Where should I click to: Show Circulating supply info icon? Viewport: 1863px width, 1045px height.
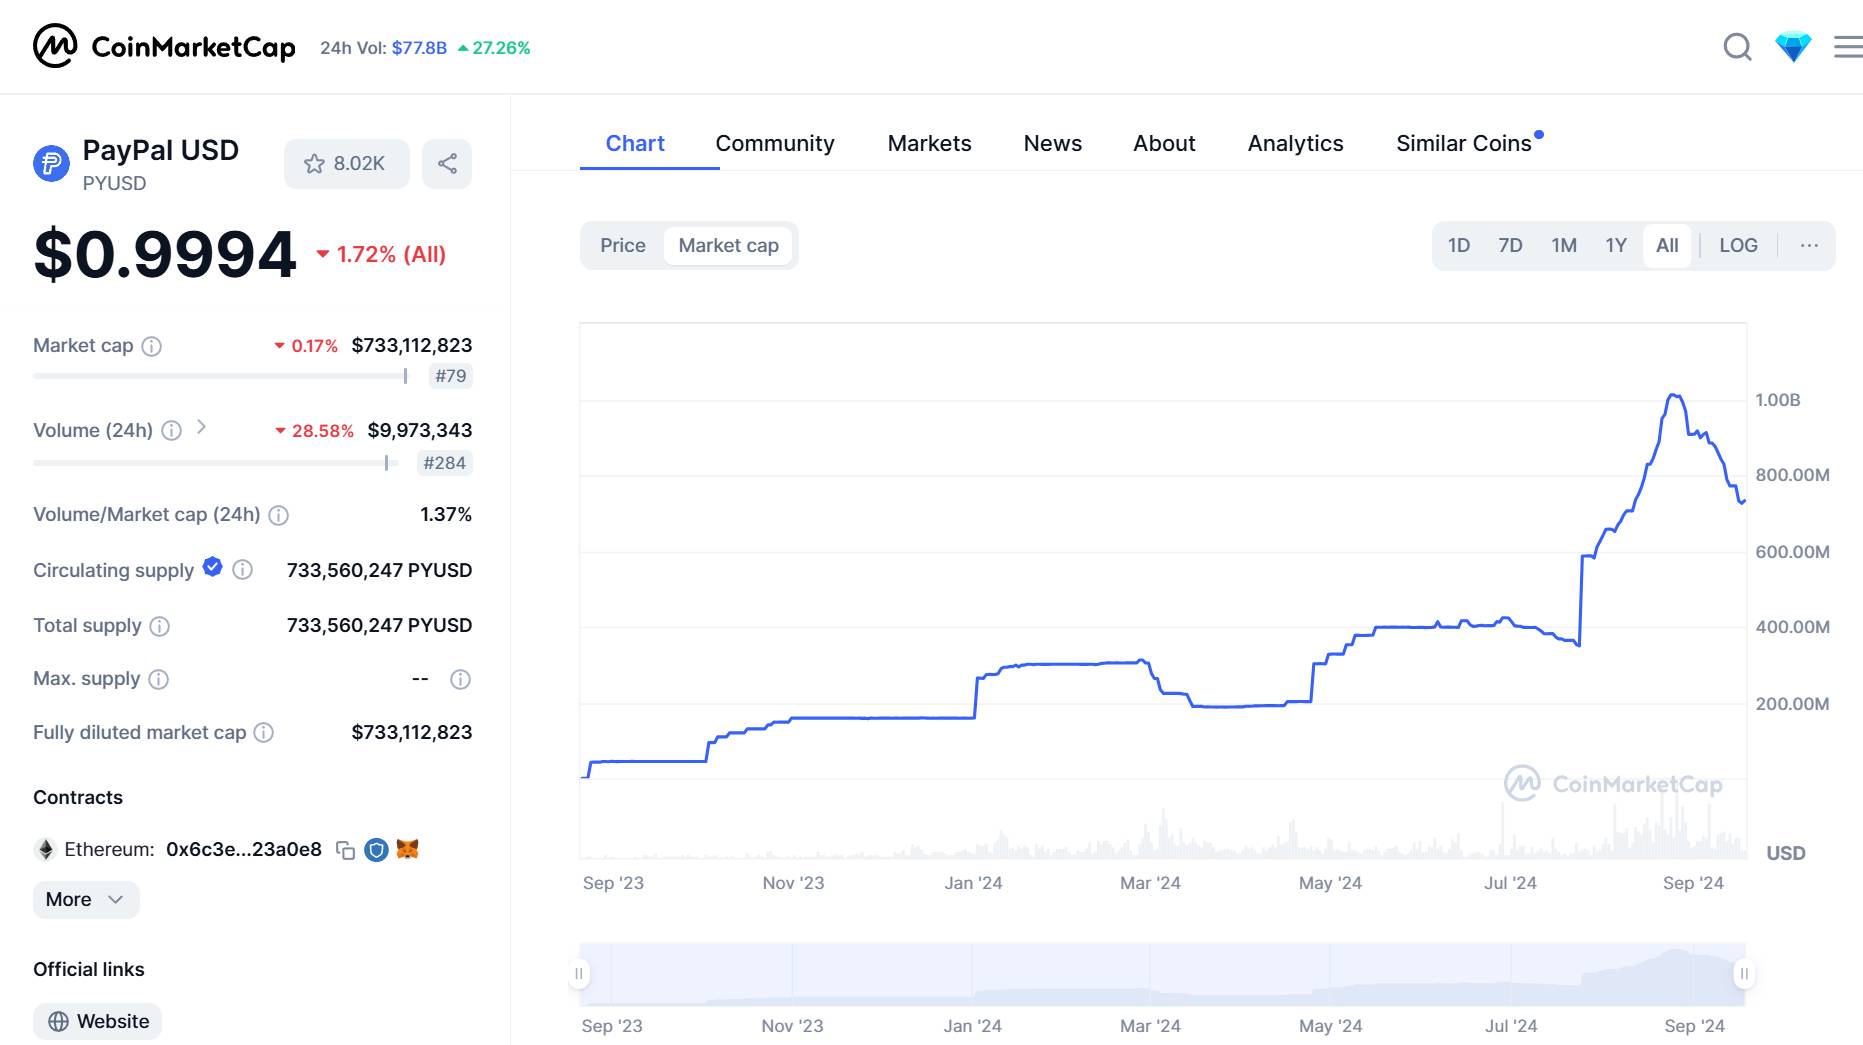(x=242, y=570)
